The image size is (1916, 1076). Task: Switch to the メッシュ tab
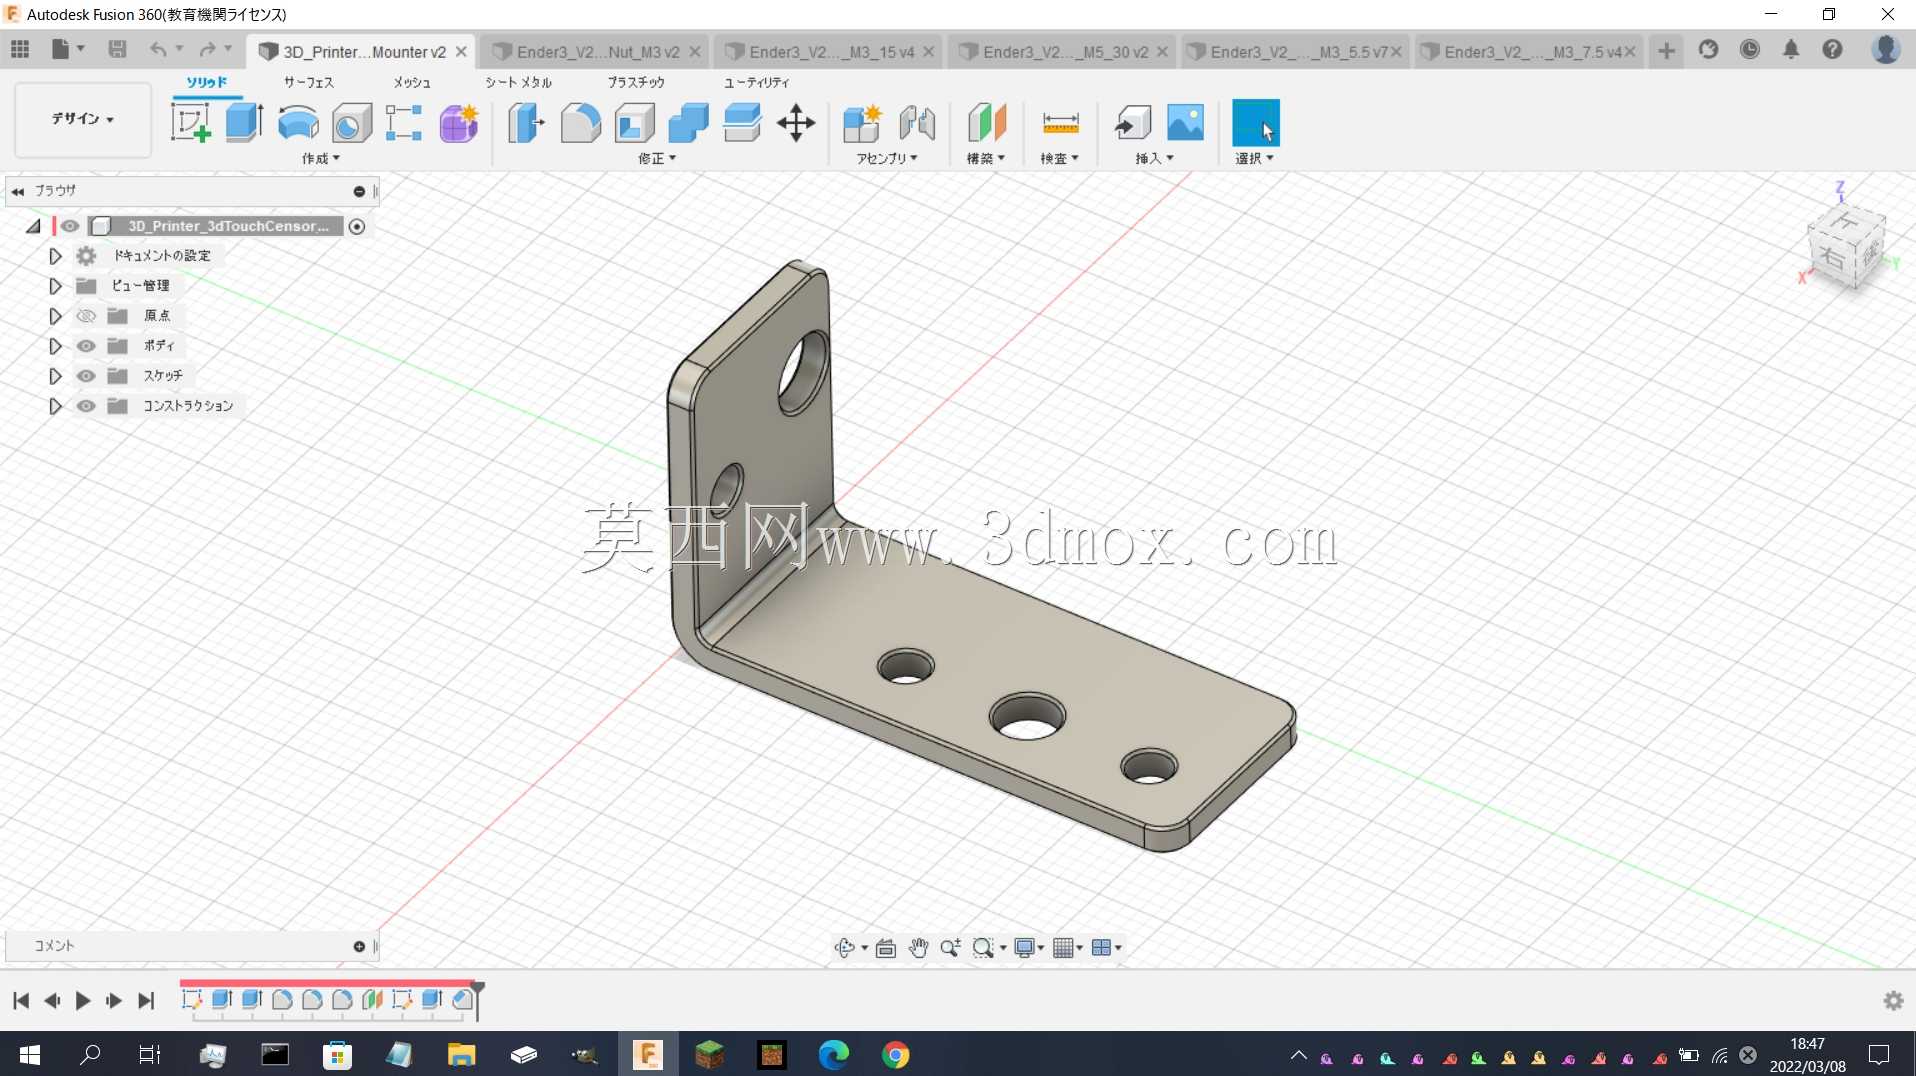click(412, 82)
